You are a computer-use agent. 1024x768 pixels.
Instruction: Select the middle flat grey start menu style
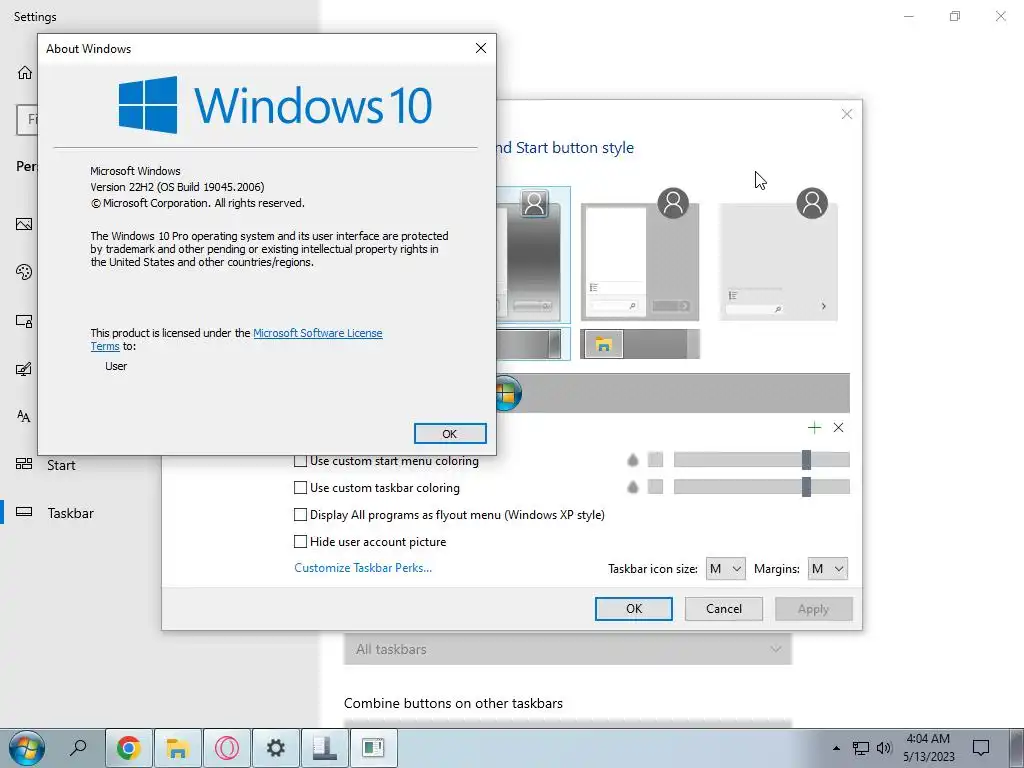(640, 256)
